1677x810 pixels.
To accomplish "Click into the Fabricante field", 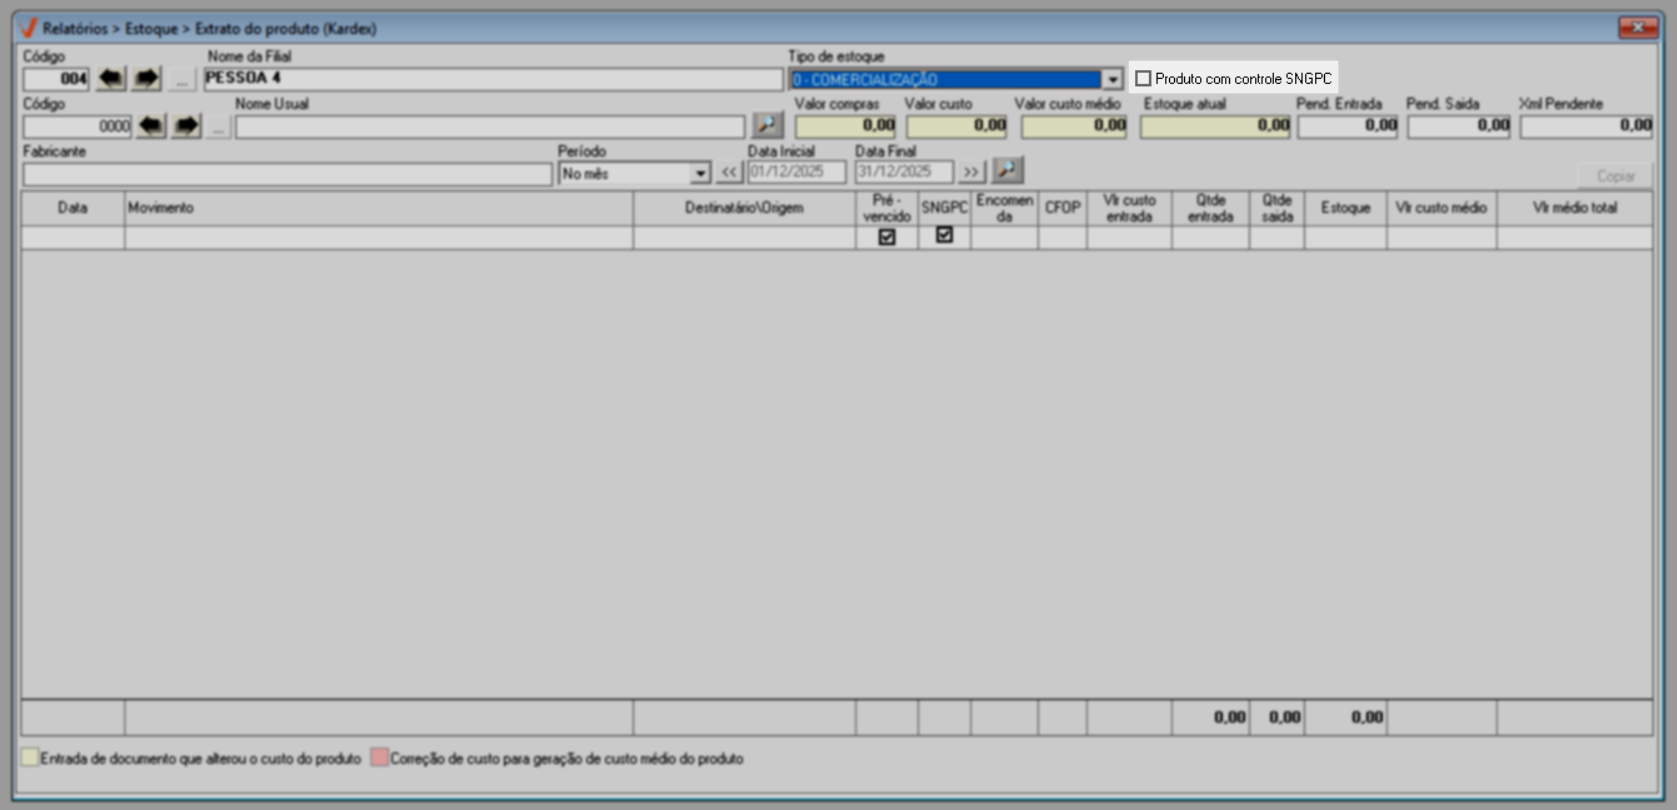I will pyautogui.click(x=287, y=174).
